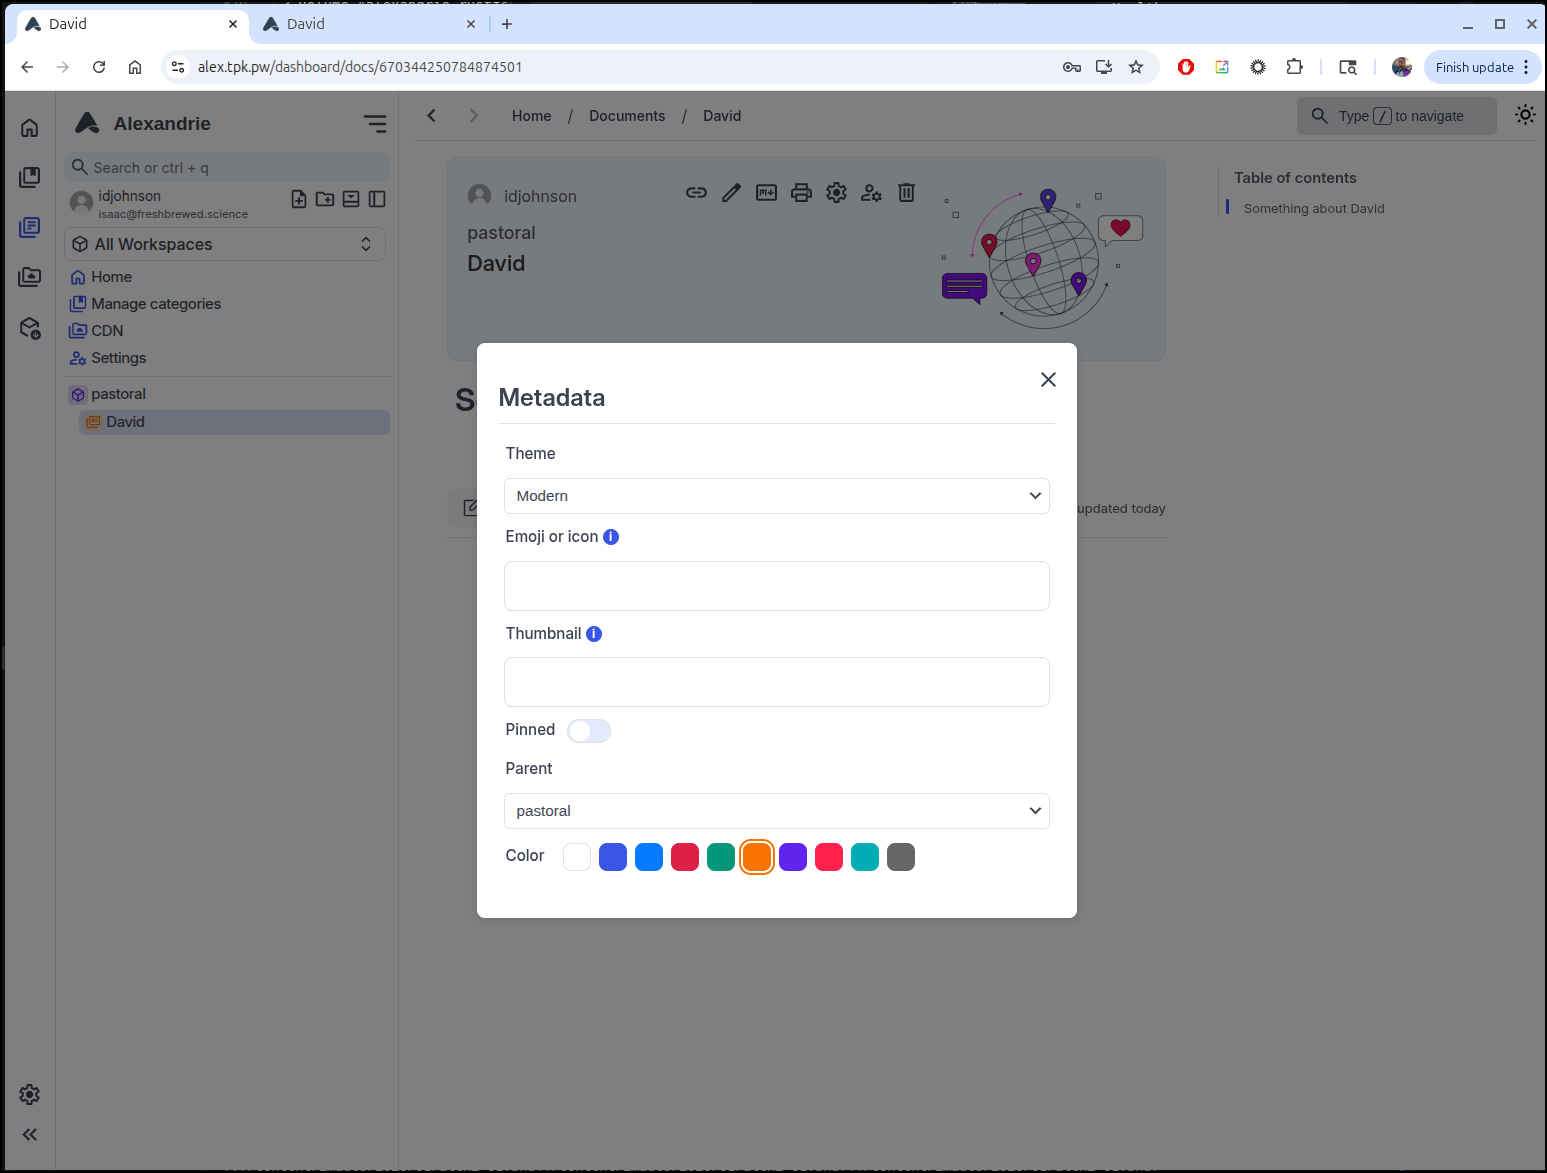Toggle the Pinned switch

pyautogui.click(x=588, y=731)
